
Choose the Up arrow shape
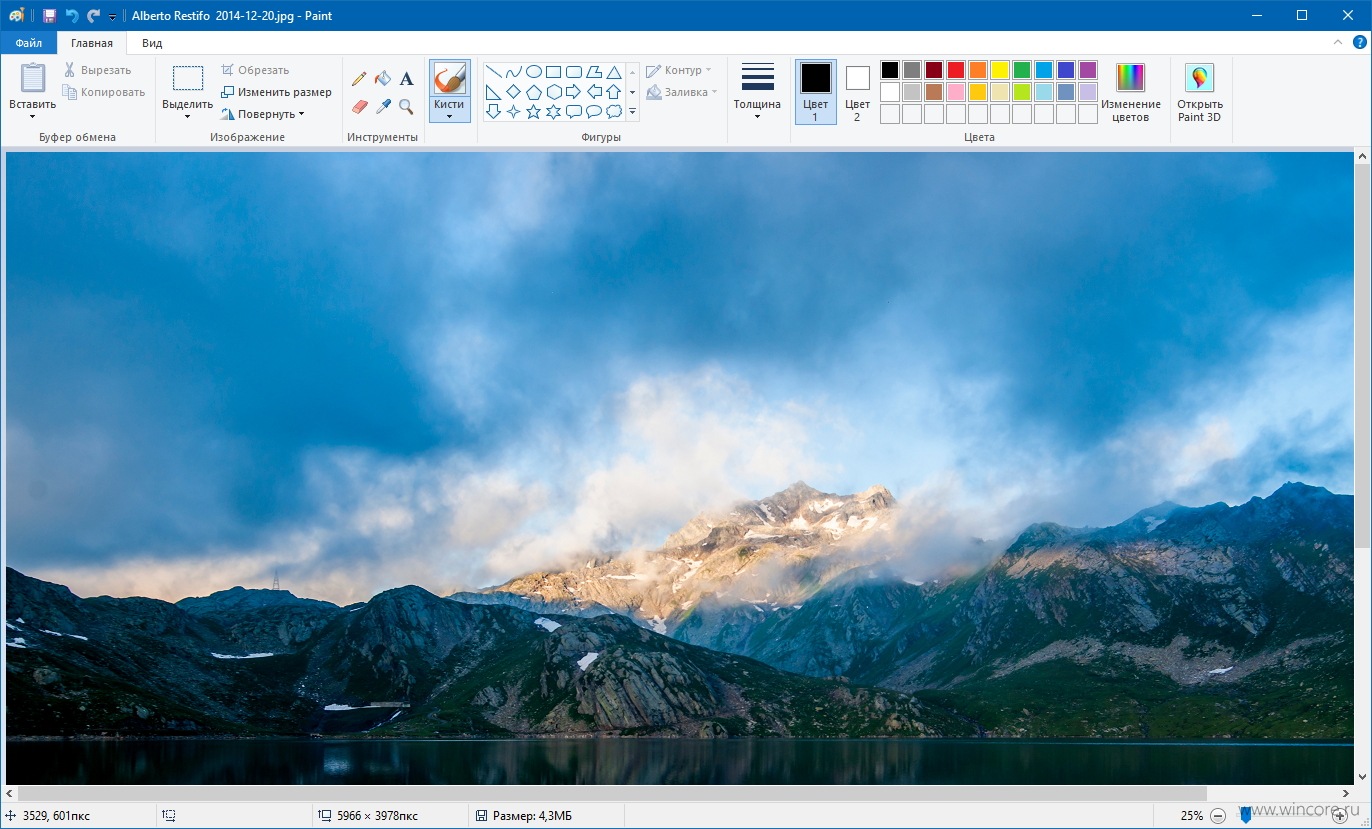tap(614, 92)
